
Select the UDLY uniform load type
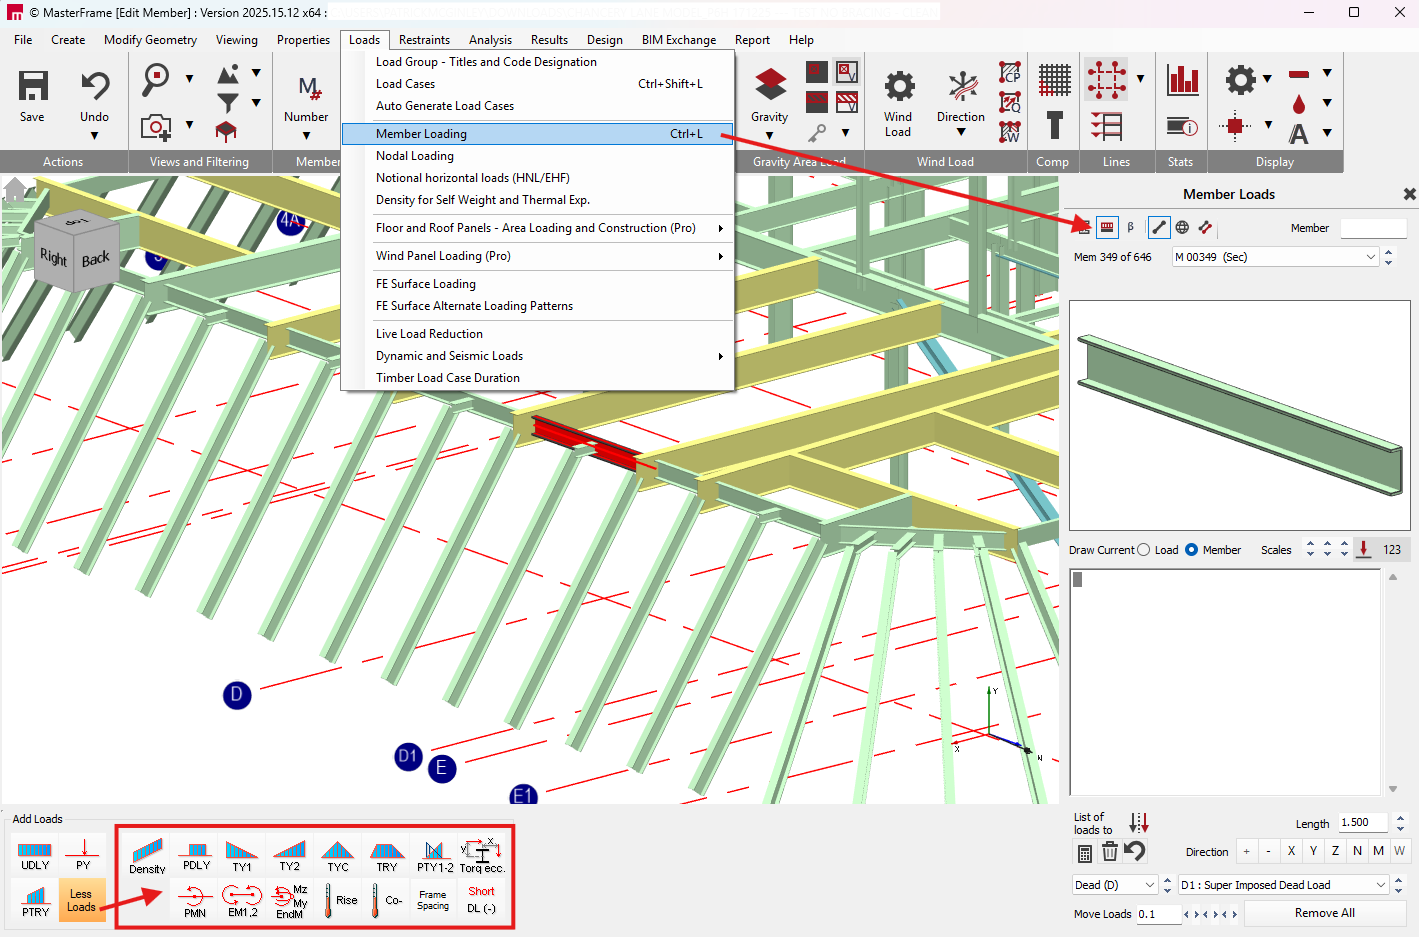pyautogui.click(x=35, y=855)
